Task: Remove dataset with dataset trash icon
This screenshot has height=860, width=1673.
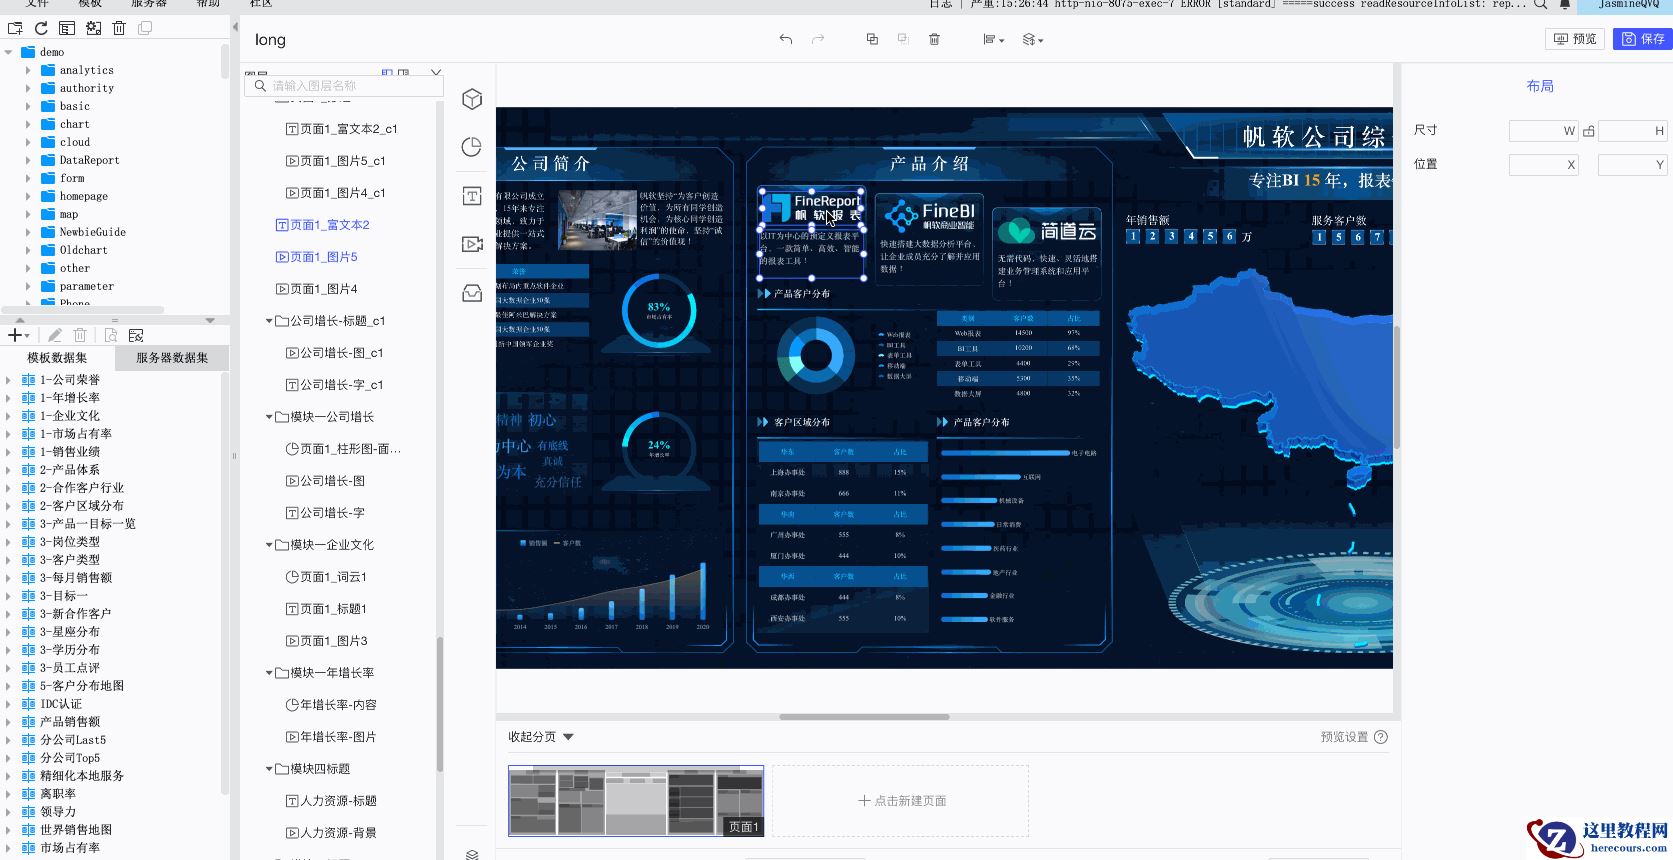Action: click(x=81, y=336)
